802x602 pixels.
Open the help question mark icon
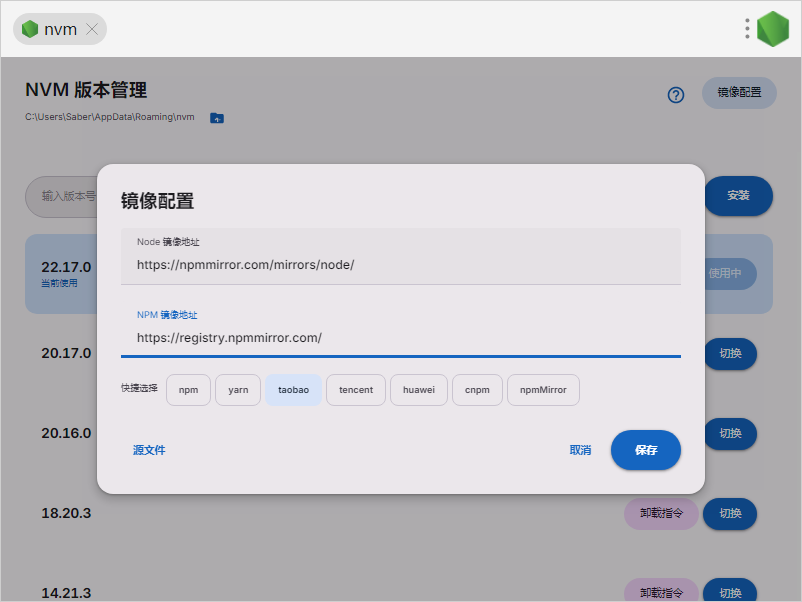(676, 95)
